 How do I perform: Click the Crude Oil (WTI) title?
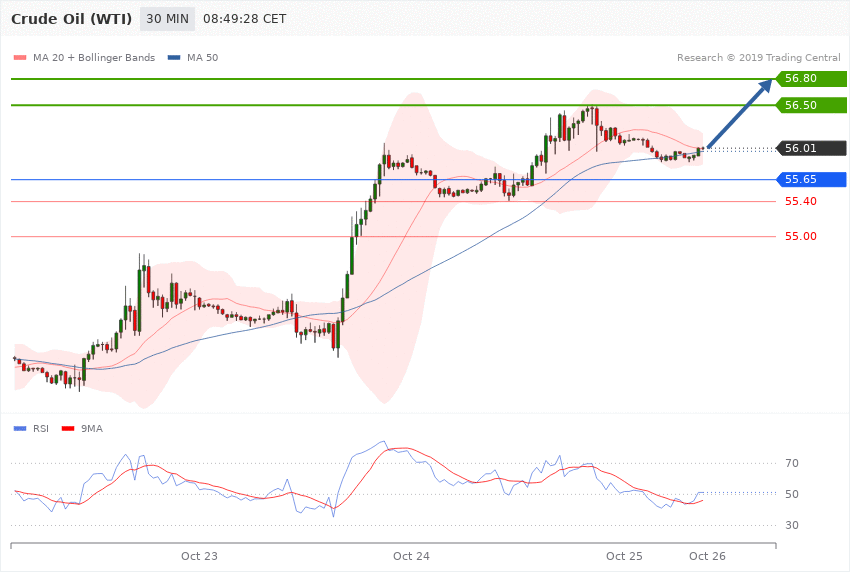(x=72, y=19)
